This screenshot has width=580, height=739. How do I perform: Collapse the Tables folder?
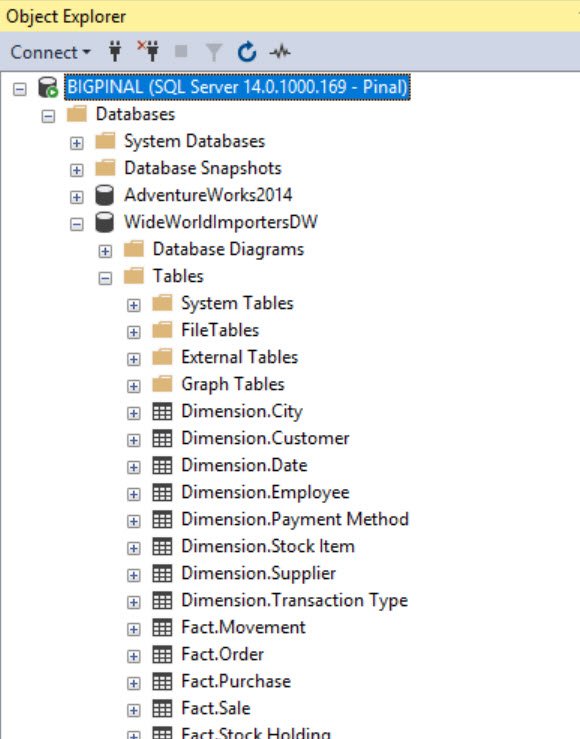[105, 278]
